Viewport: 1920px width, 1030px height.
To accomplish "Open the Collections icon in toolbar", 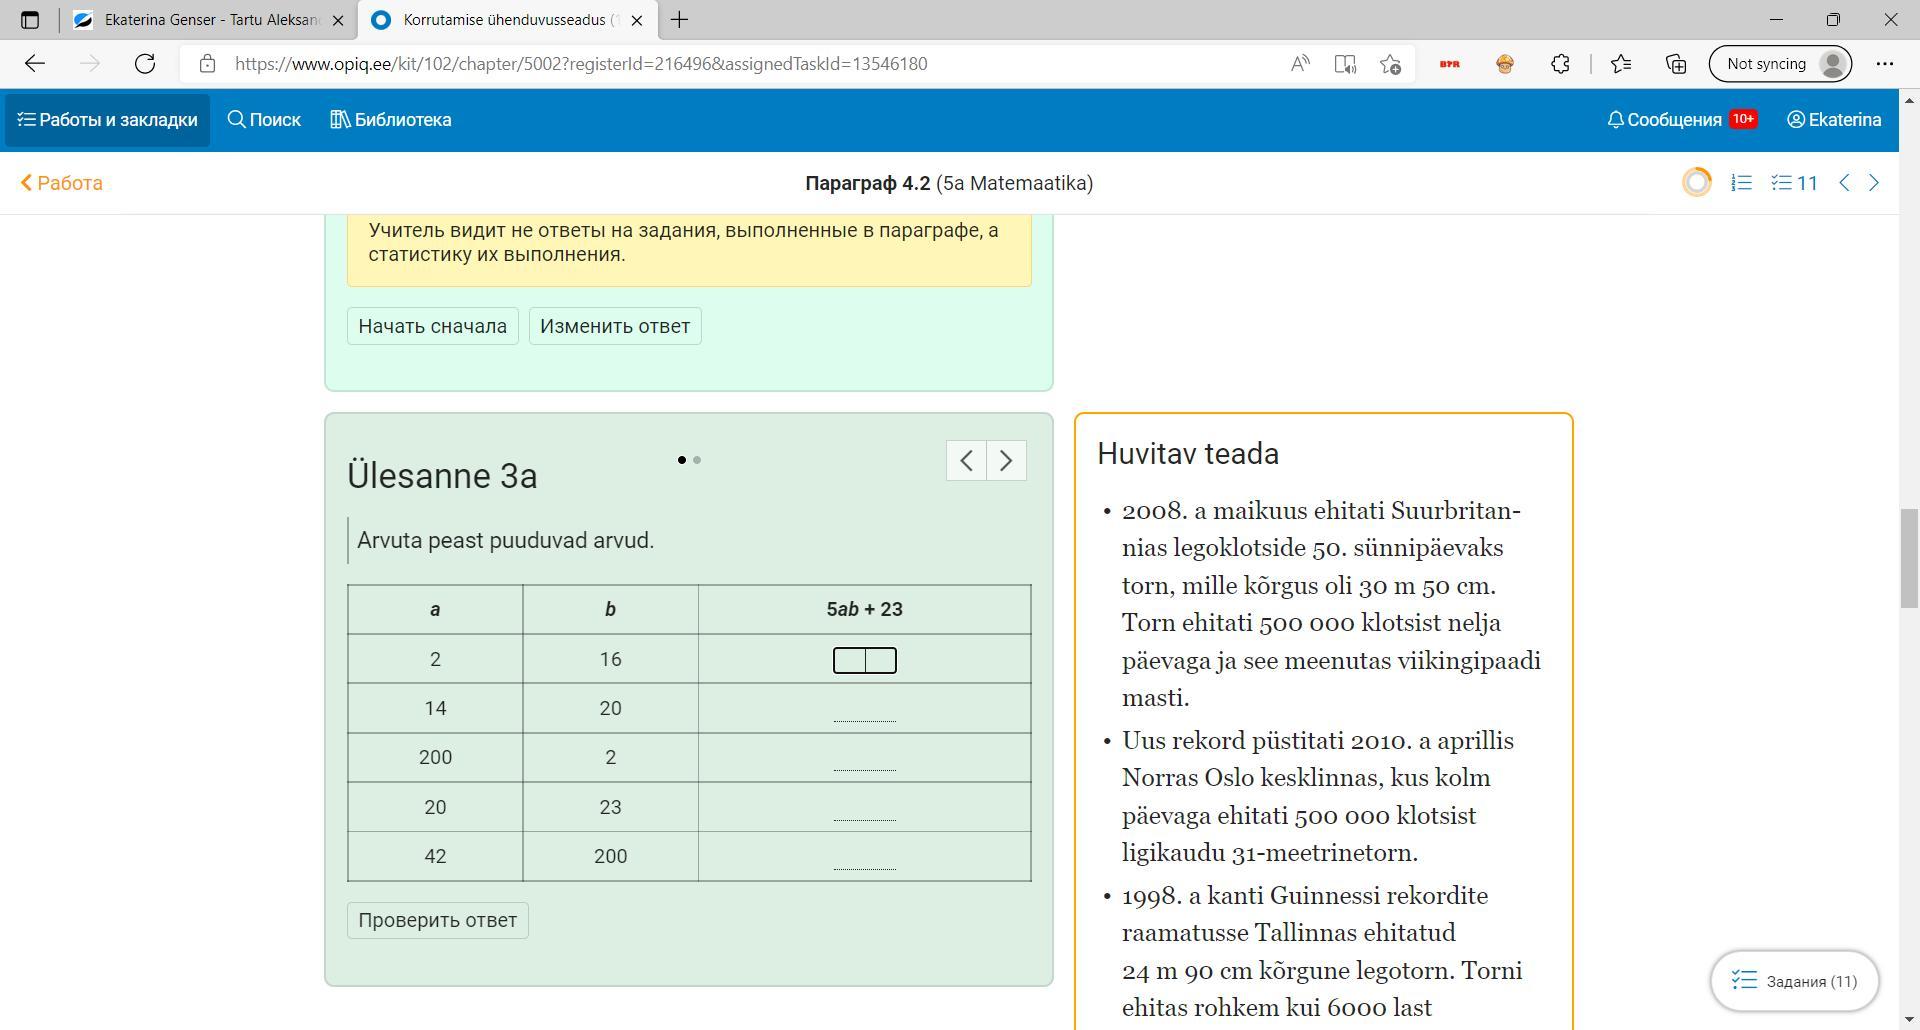I will (1676, 64).
